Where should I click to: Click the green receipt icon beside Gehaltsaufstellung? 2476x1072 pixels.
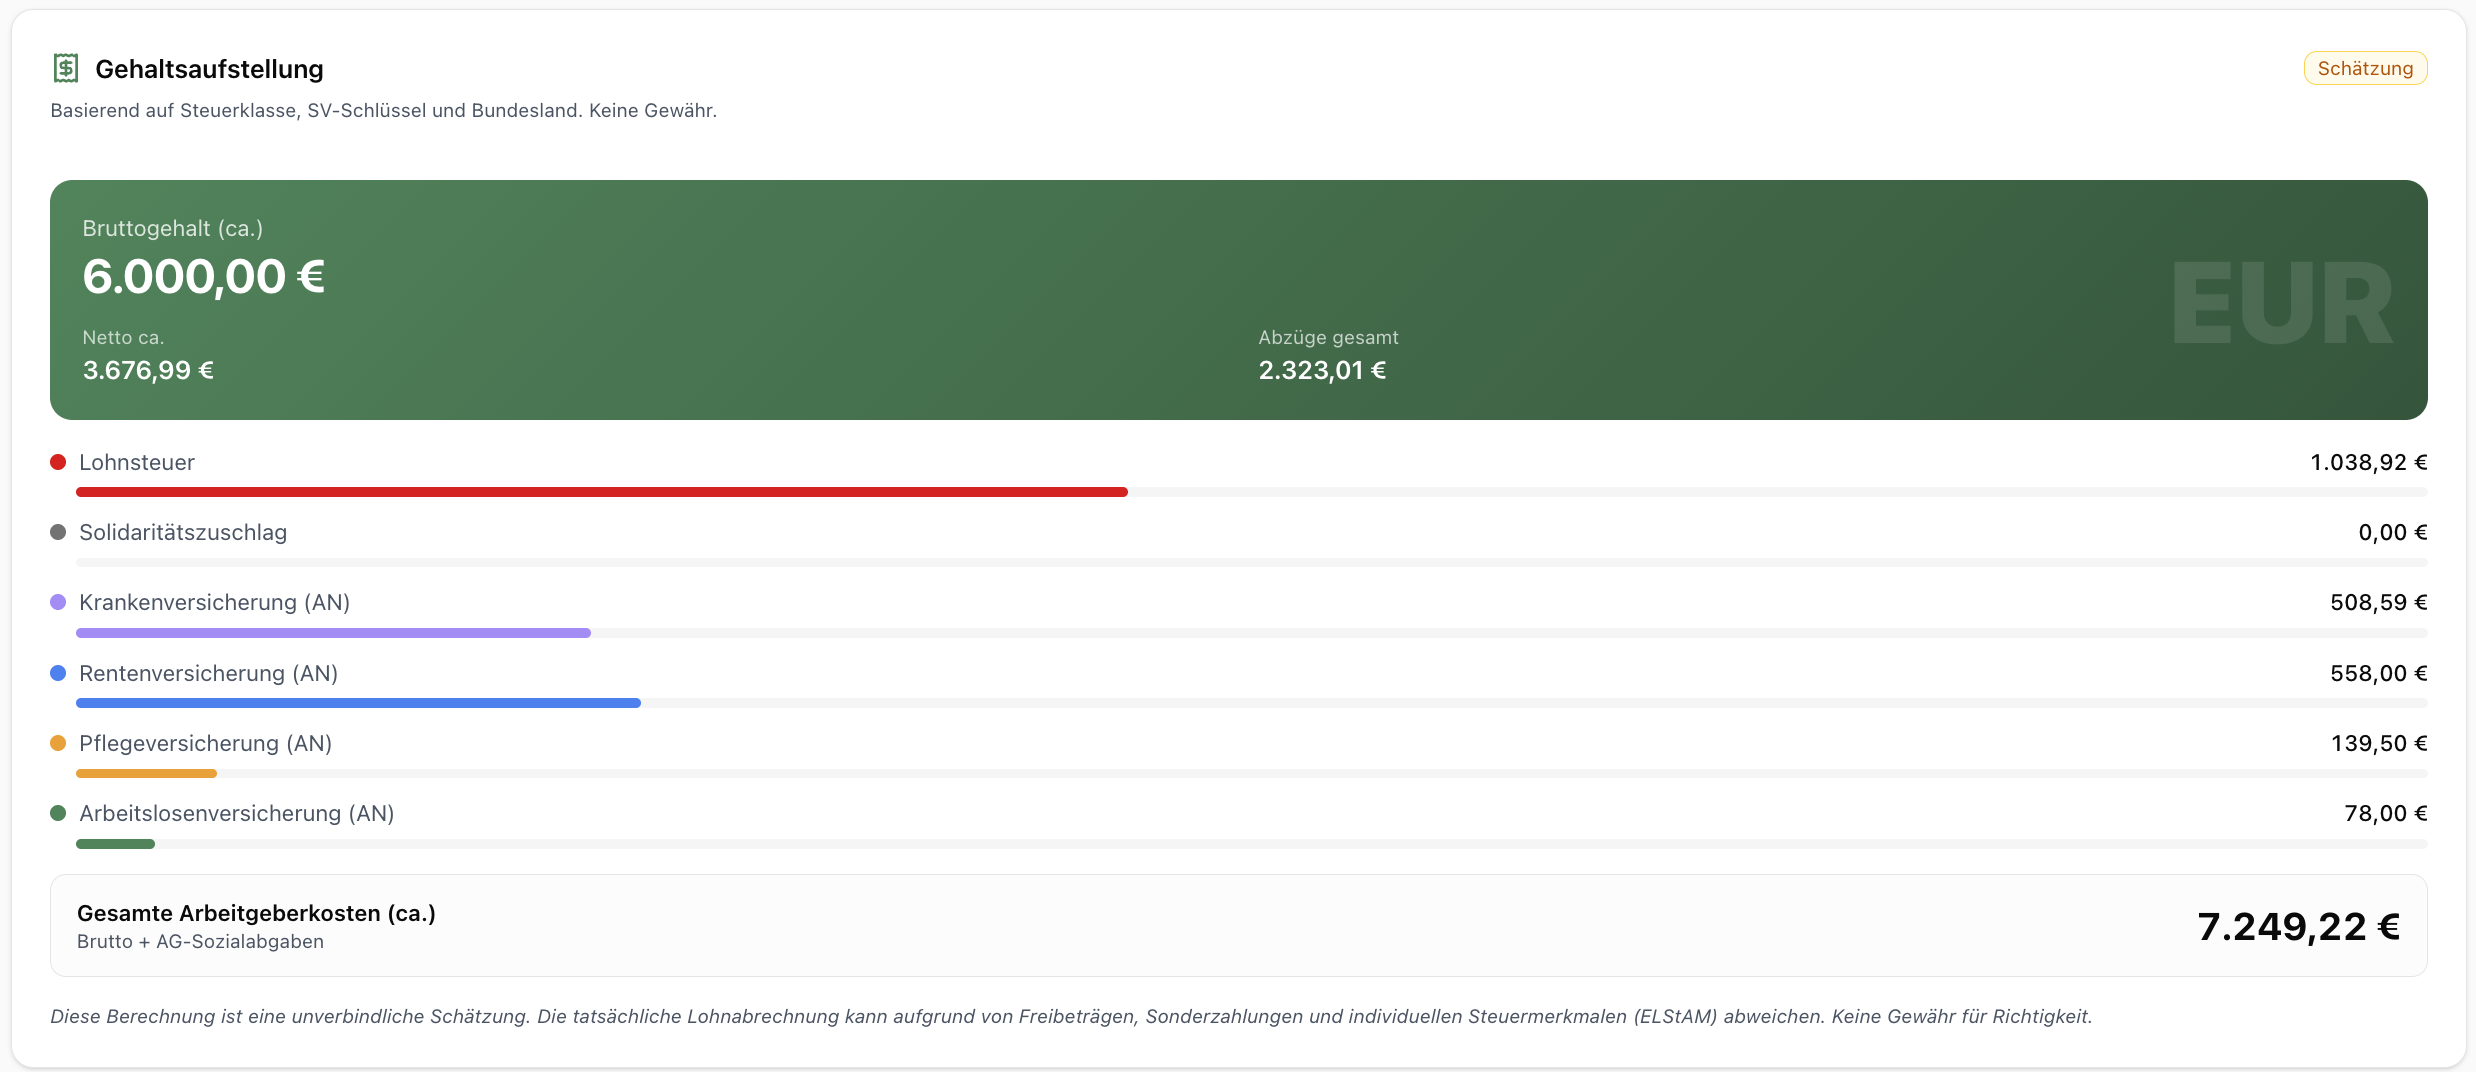tap(66, 68)
